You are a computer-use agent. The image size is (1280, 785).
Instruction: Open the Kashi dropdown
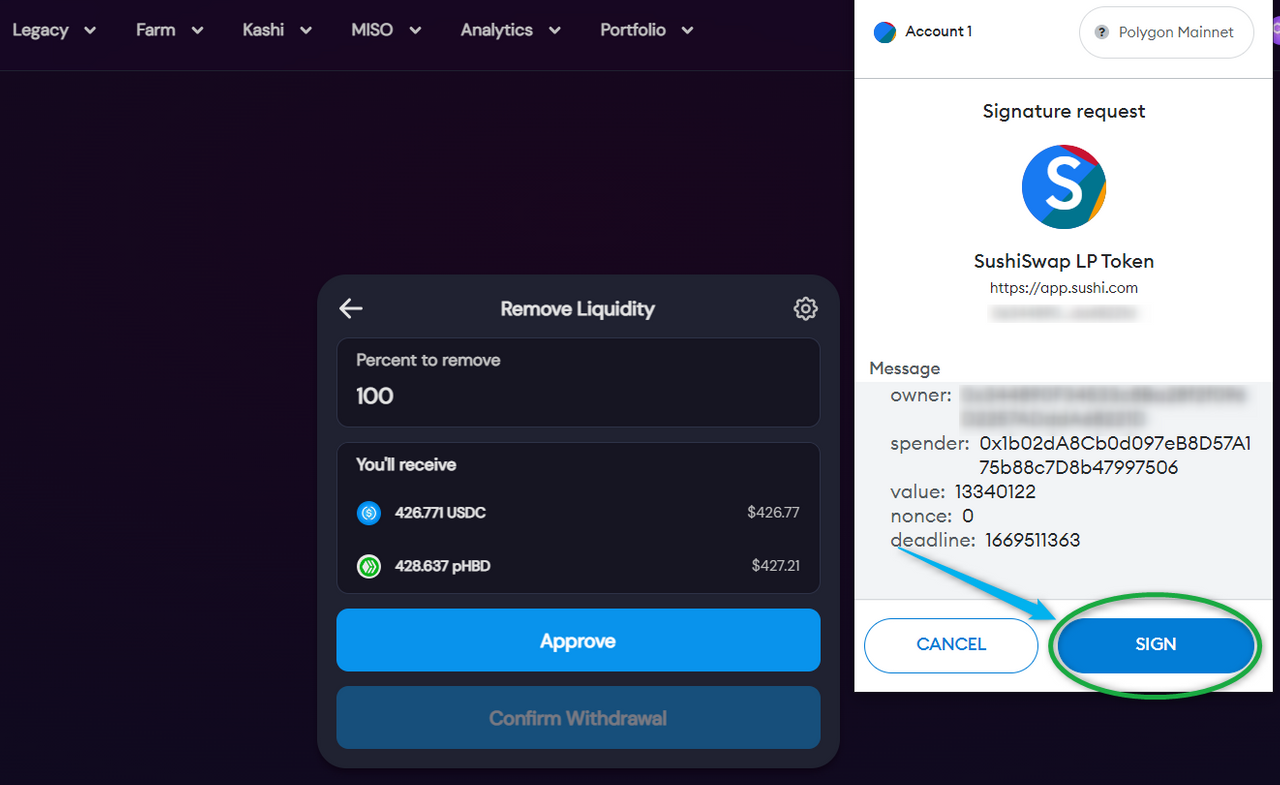click(x=277, y=30)
